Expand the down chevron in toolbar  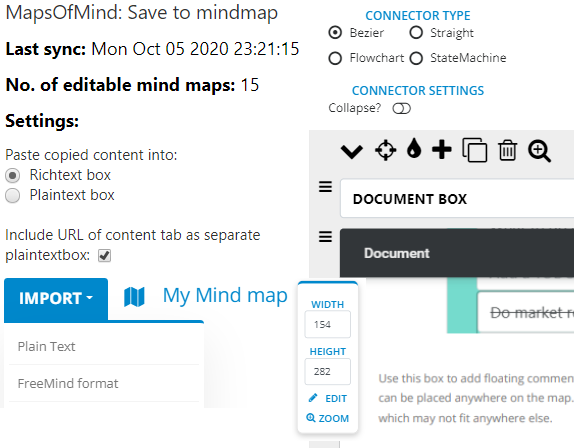(352, 151)
